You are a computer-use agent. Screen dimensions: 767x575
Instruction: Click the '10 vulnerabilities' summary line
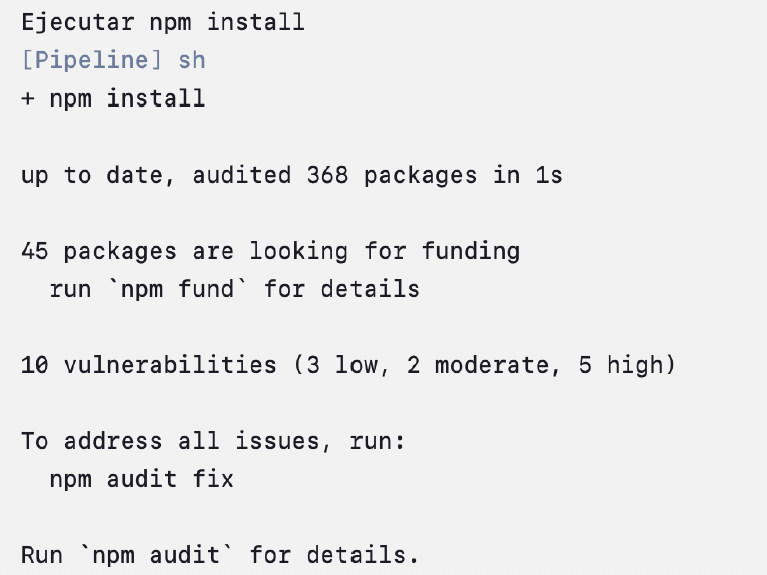pos(348,365)
